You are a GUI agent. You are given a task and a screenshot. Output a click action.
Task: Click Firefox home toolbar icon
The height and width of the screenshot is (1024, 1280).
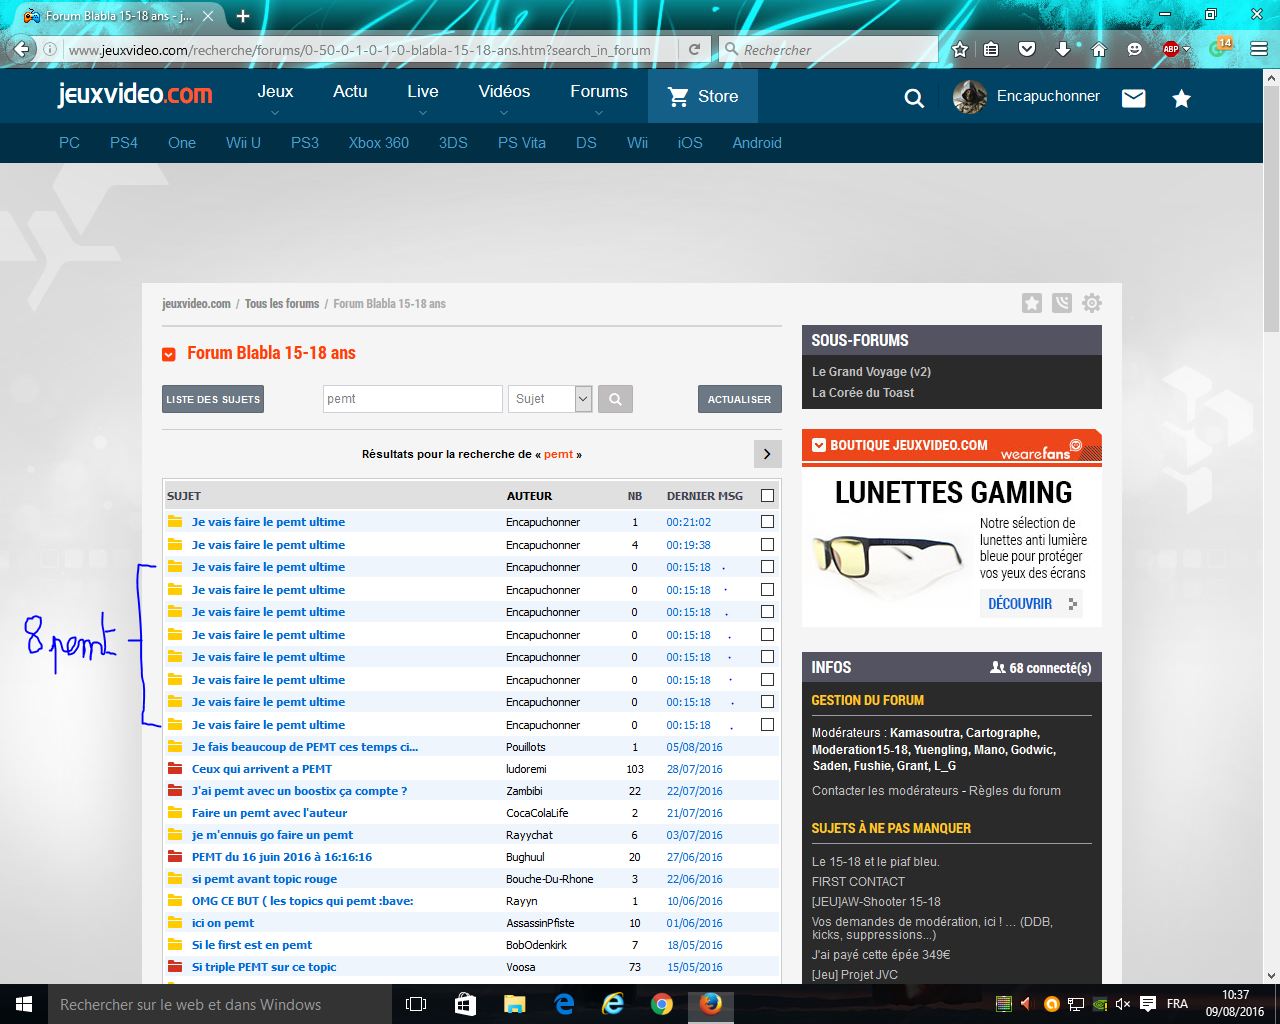coord(1099,49)
